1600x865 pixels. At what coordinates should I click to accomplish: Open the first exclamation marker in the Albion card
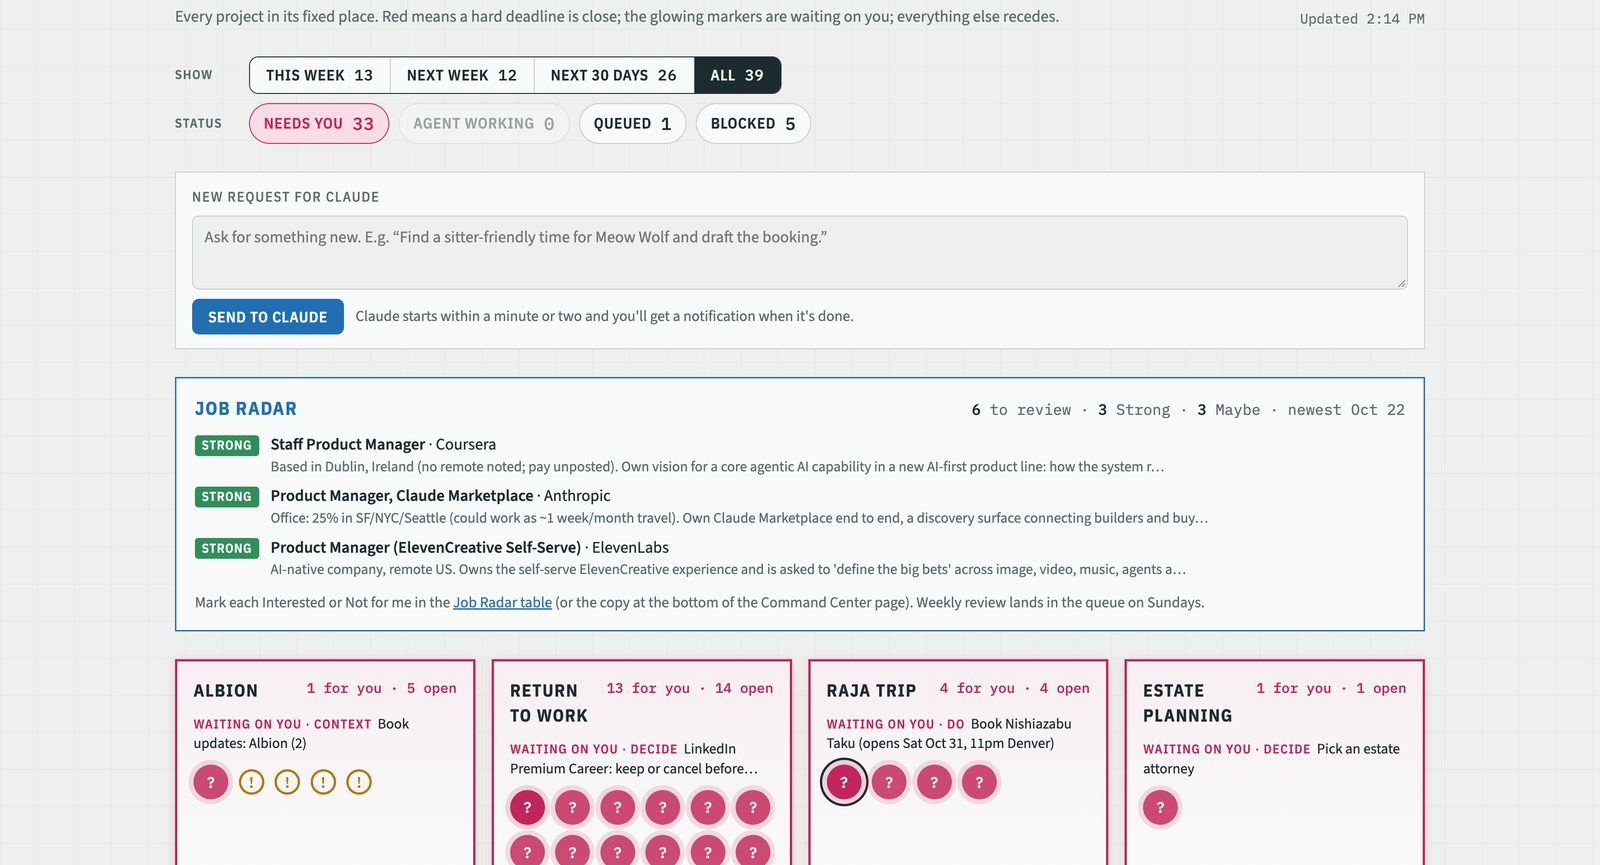(252, 782)
